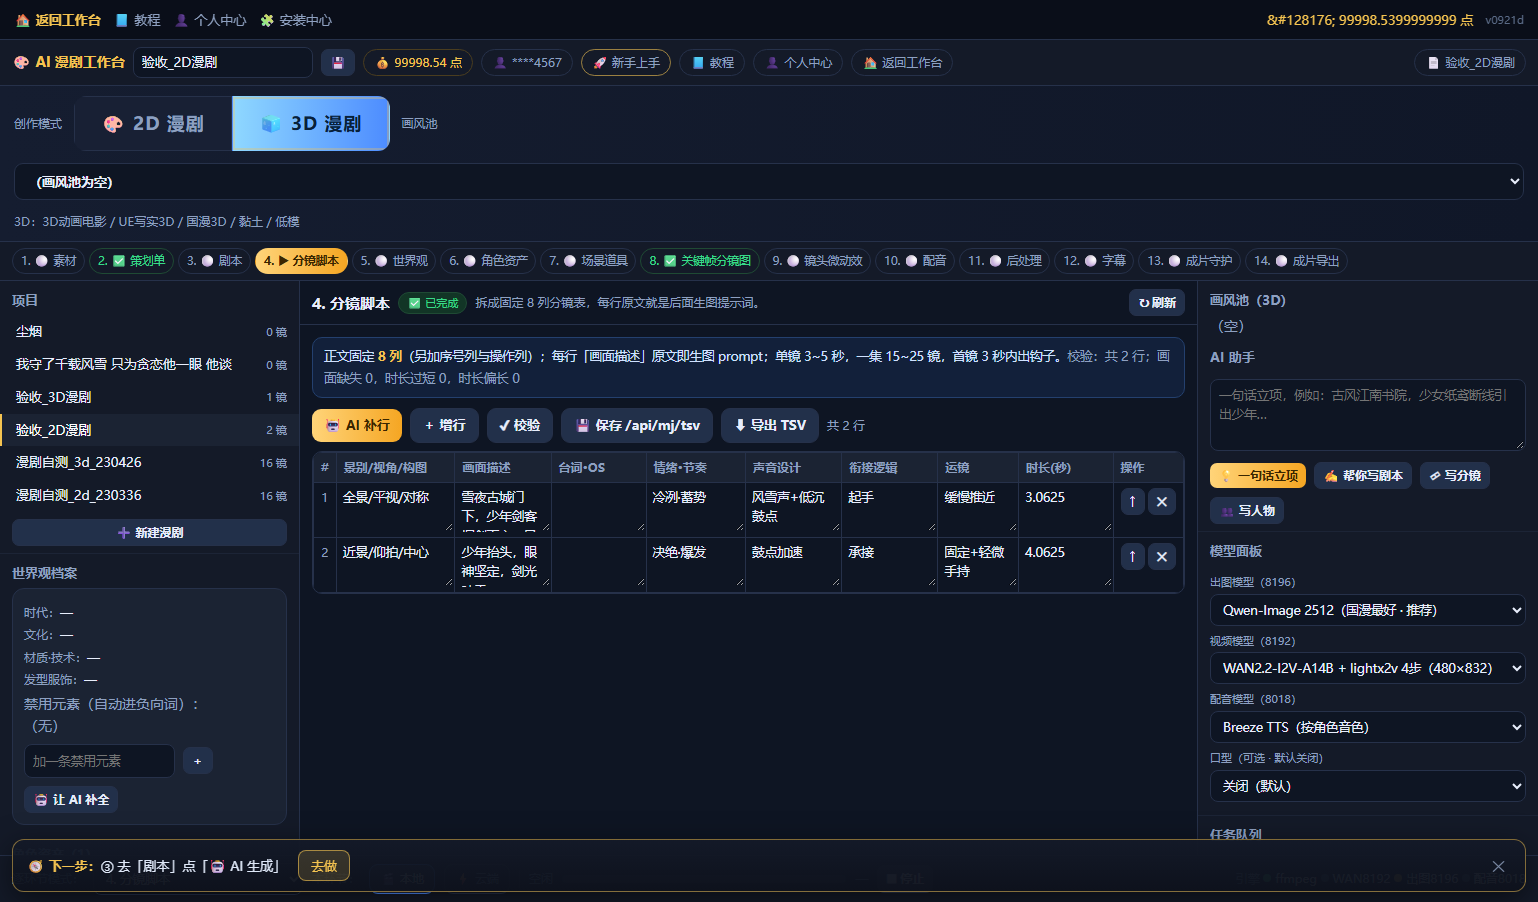Move storyboard row 2 up with arrow

coord(1132,556)
